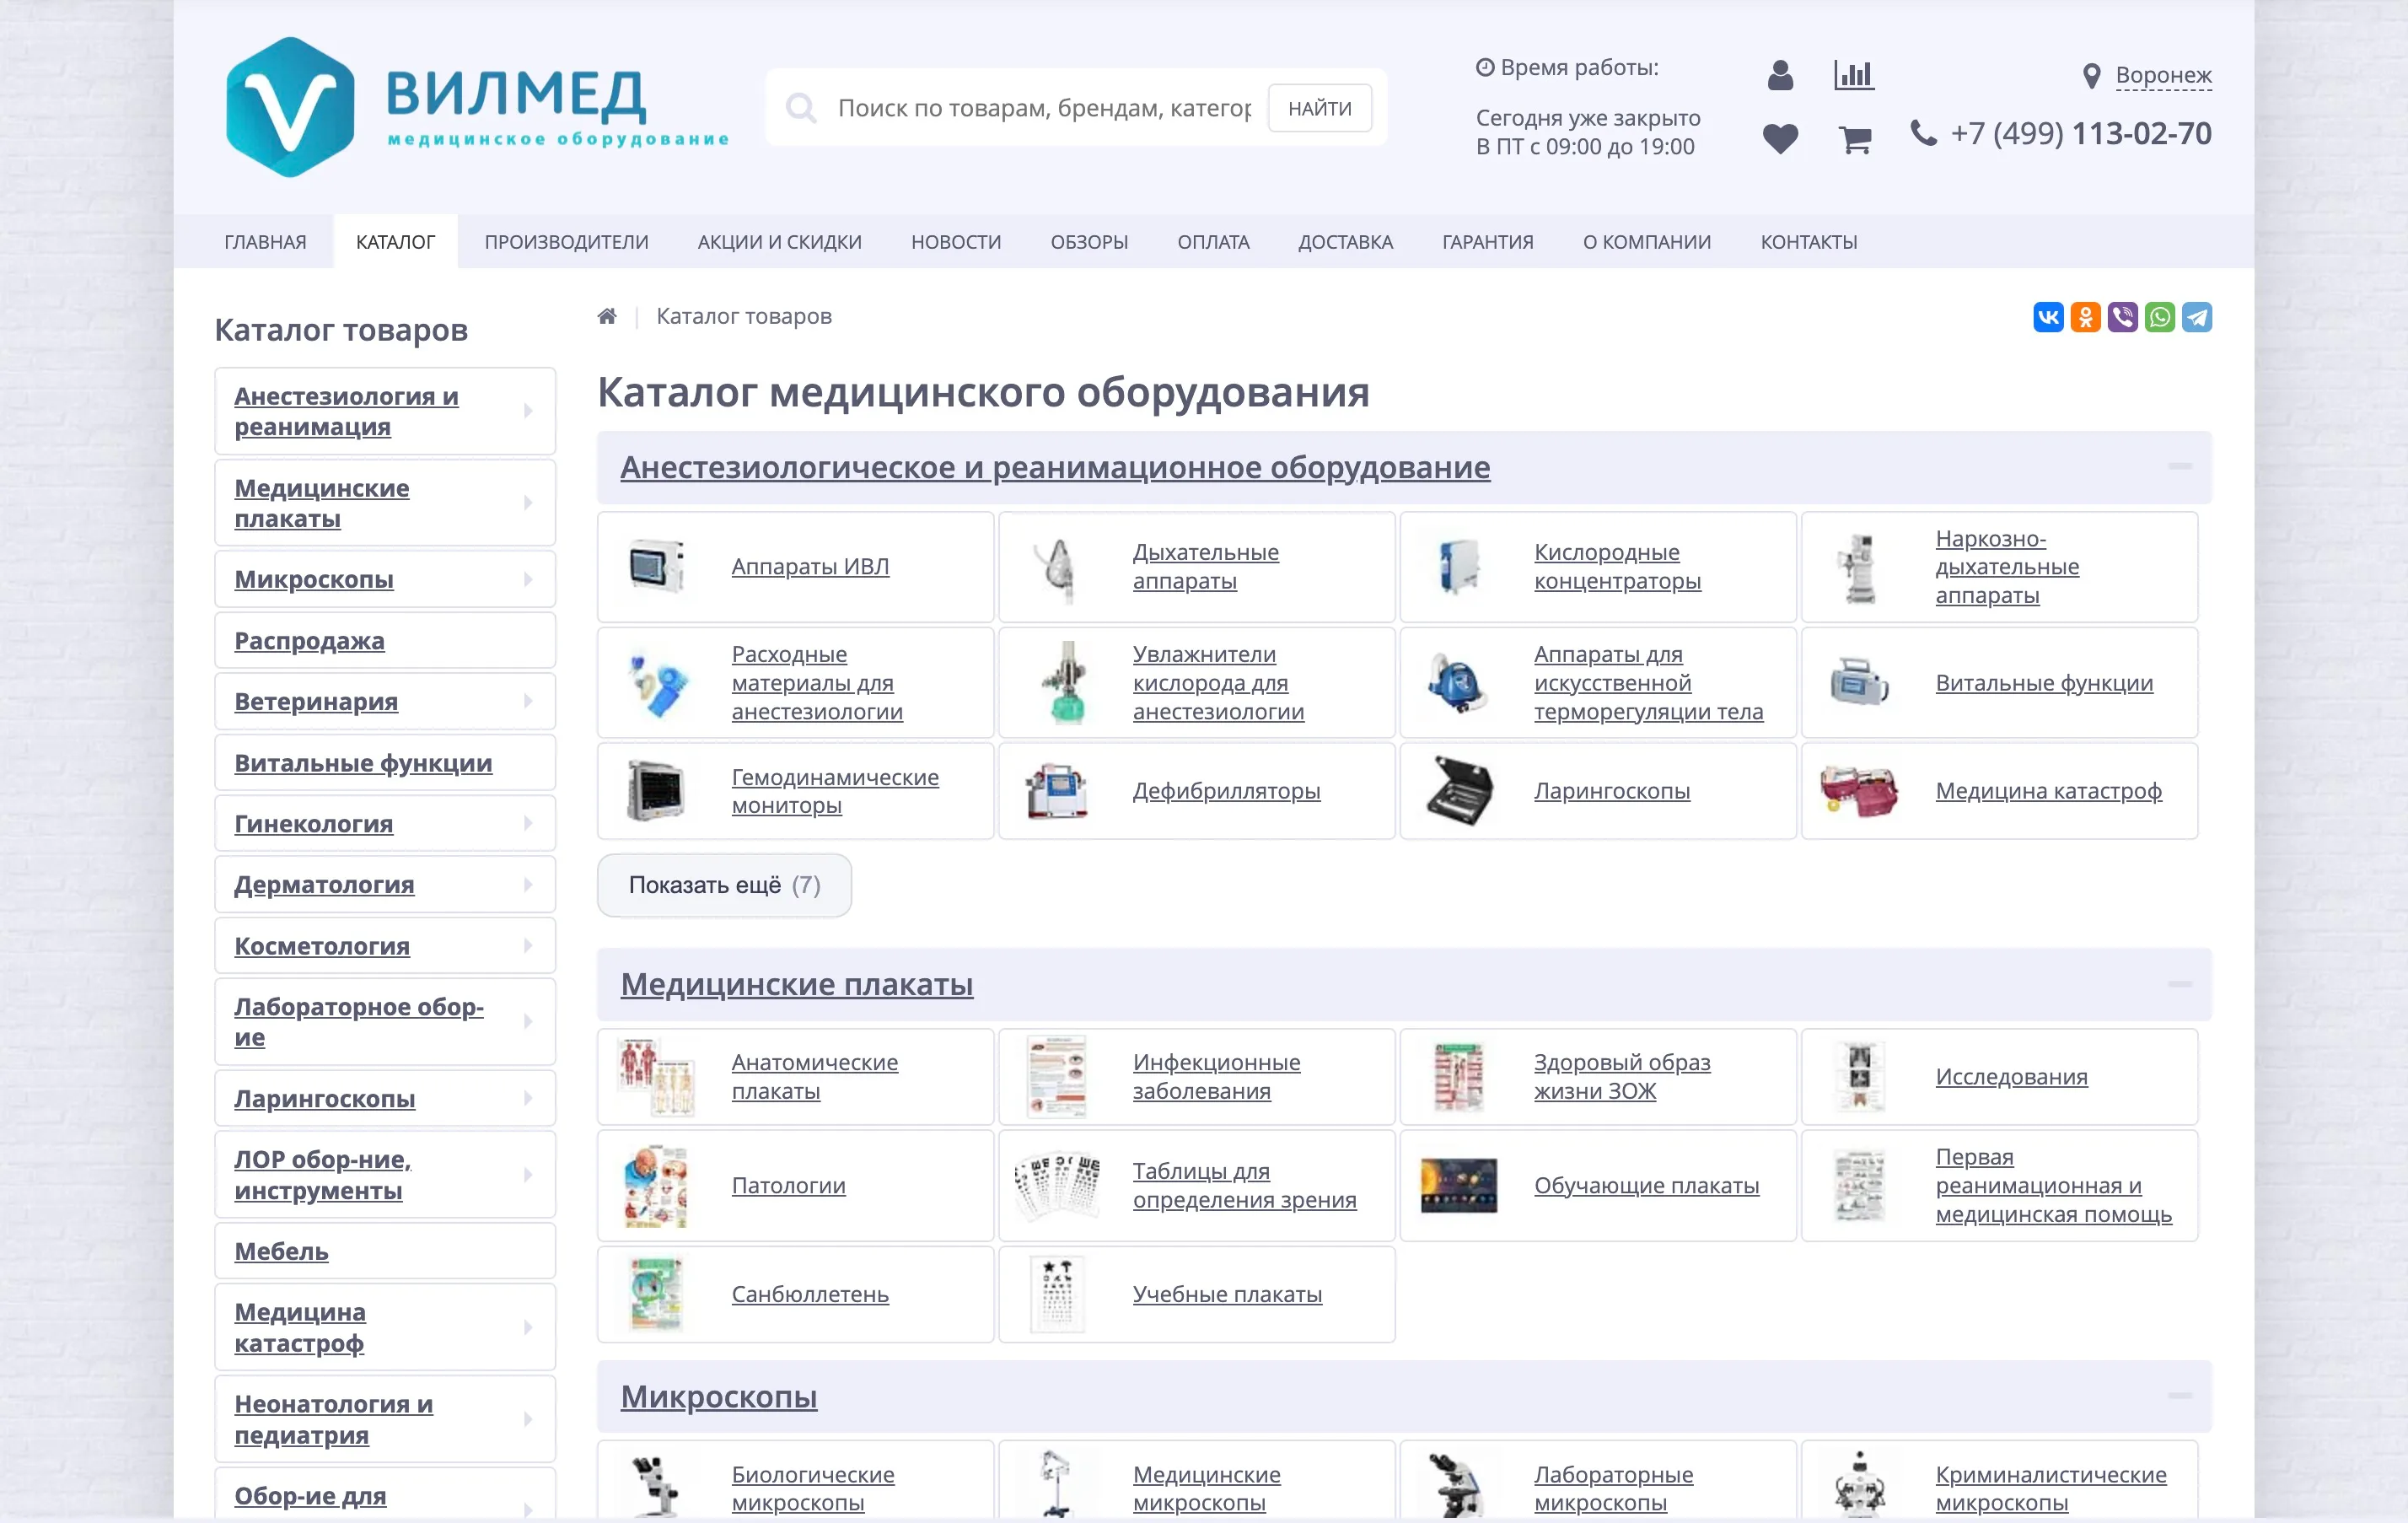Expand Анестезиология и реанимация sidebar arrow
The width and height of the screenshot is (2408, 1523).
tap(528, 411)
